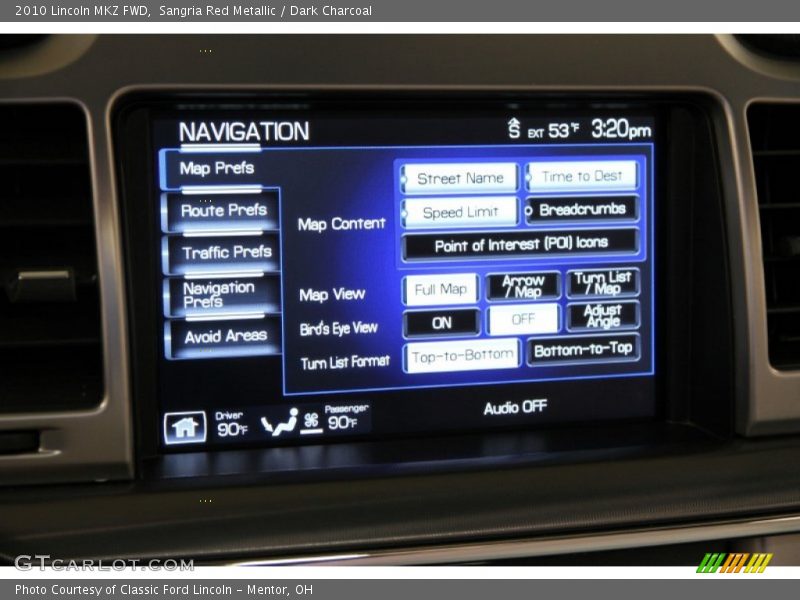The width and height of the screenshot is (800, 600).
Task: Open the Map Prefs tab
Action: pyautogui.click(x=217, y=168)
